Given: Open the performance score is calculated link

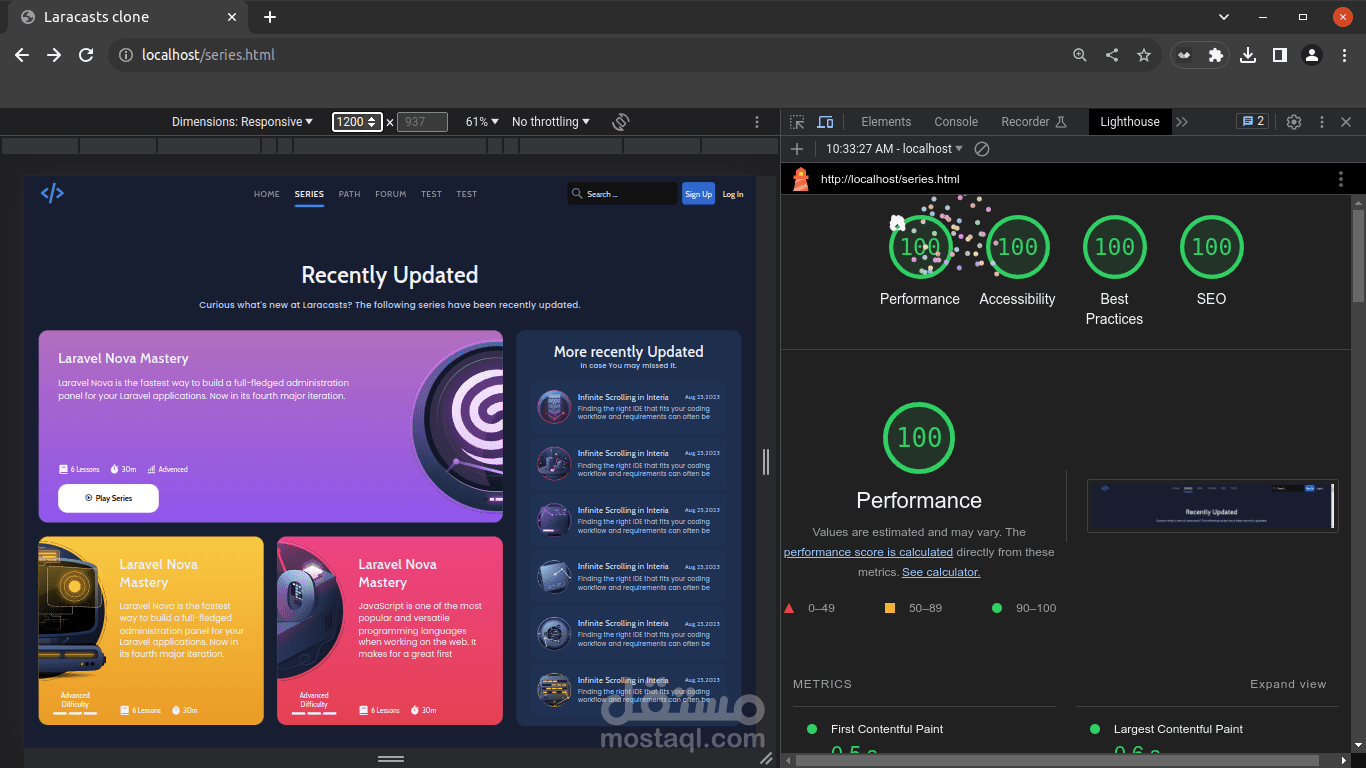Looking at the screenshot, I should coord(868,552).
